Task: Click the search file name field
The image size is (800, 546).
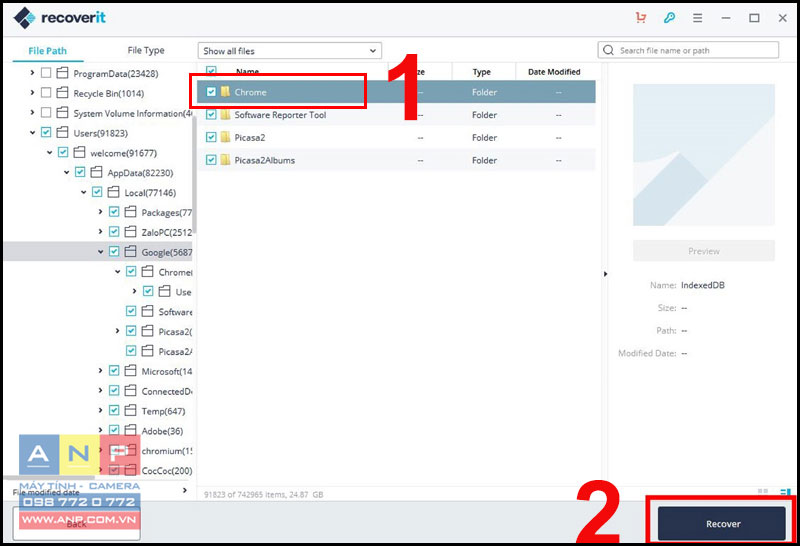Action: [x=688, y=50]
